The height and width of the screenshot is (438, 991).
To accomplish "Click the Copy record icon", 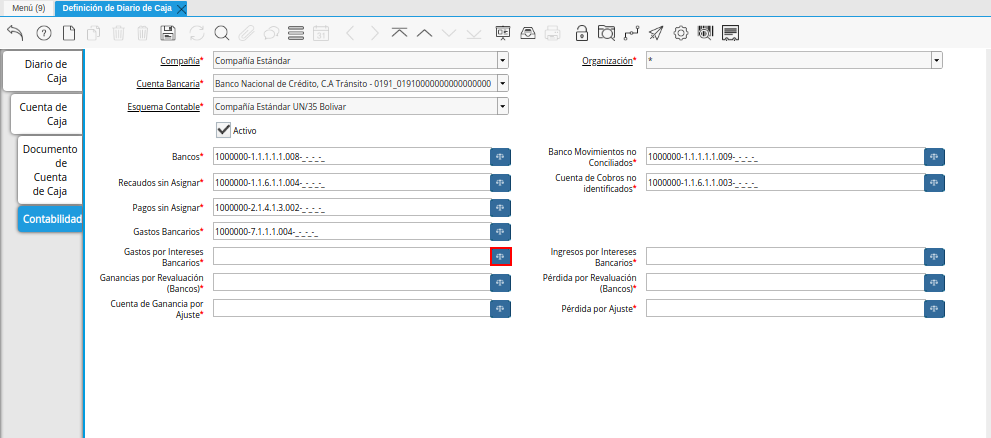I will 93,33.
